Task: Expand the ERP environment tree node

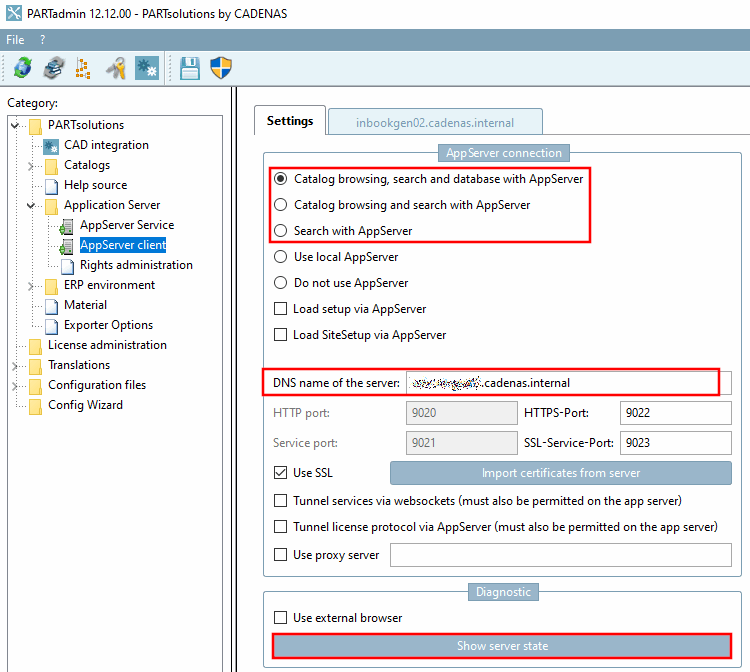Action: 31,286
